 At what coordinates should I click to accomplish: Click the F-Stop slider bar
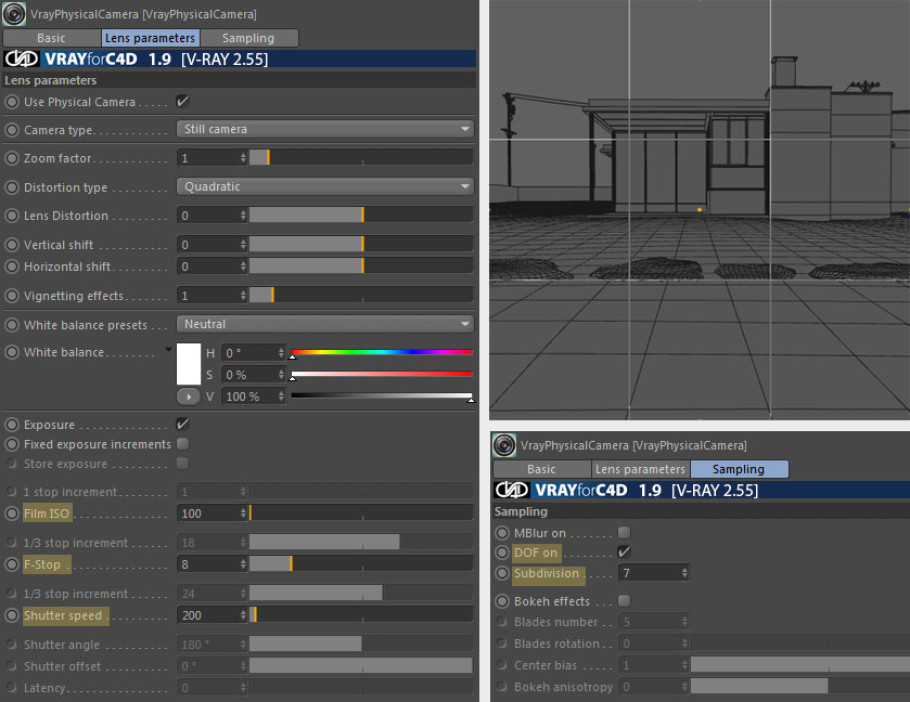pyautogui.click(x=361, y=564)
